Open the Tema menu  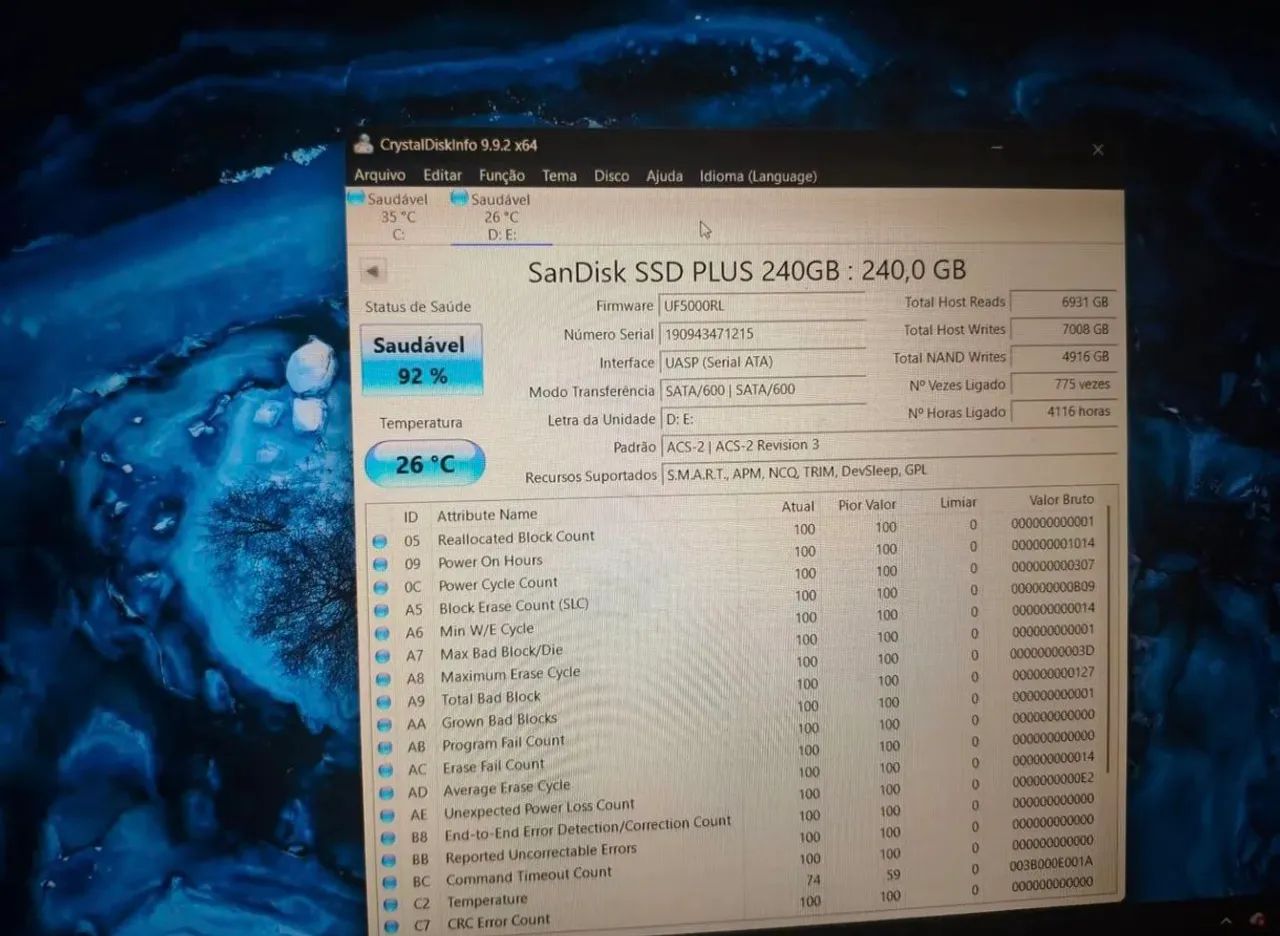point(559,175)
